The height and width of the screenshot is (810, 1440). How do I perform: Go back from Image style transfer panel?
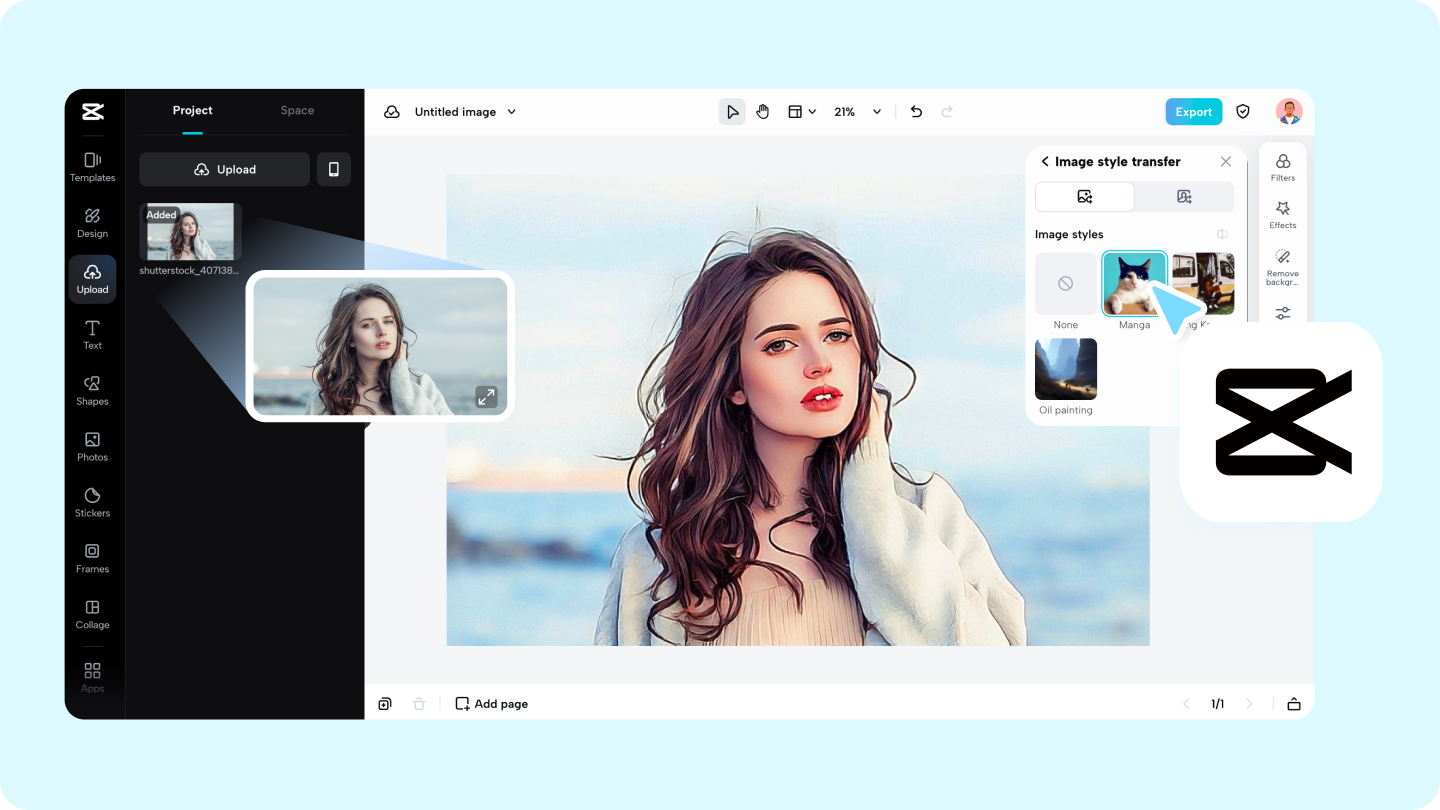pyautogui.click(x=1044, y=161)
